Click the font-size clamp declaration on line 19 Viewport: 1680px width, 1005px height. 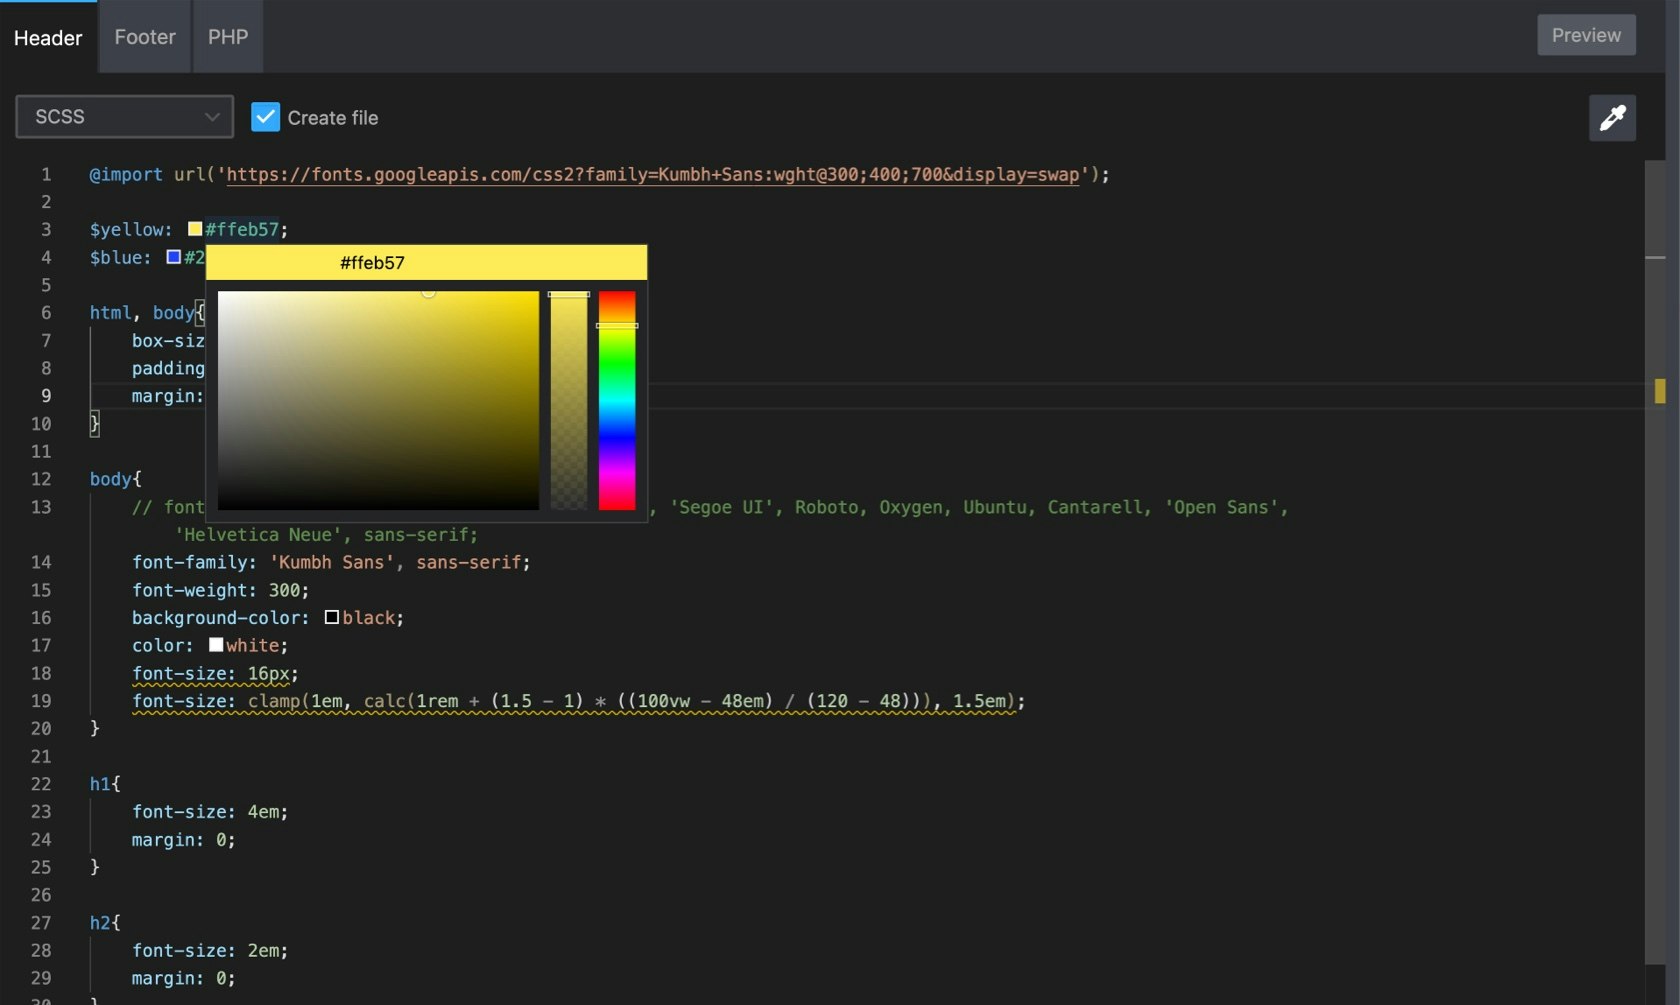click(578, 701)
